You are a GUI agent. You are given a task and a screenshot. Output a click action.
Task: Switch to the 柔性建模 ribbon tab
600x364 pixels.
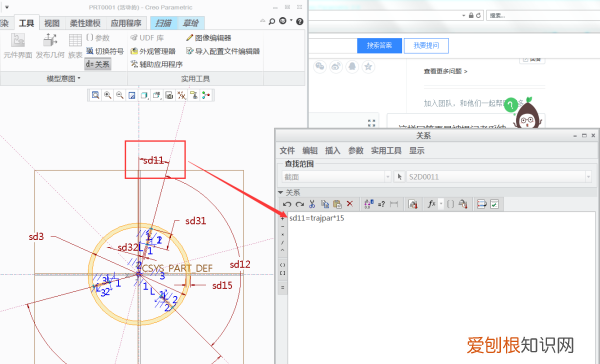pos(85,23)
